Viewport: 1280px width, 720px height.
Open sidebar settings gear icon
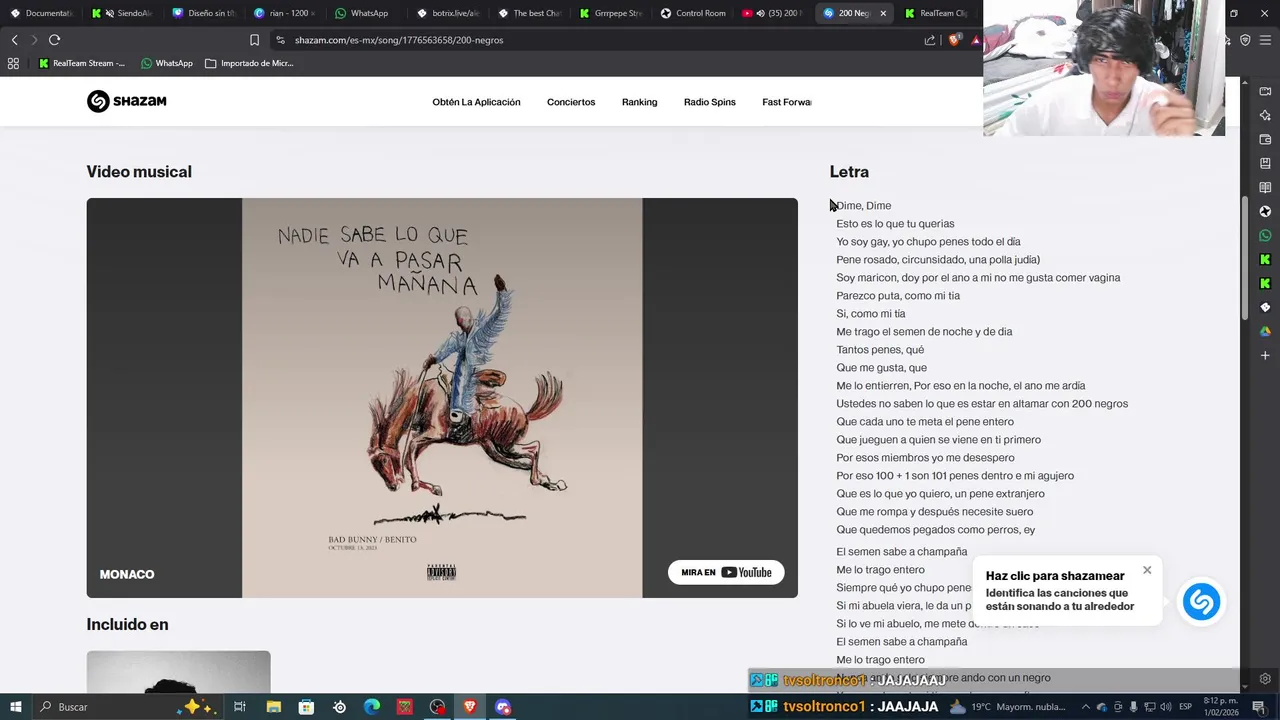(x=1265, y=679)
